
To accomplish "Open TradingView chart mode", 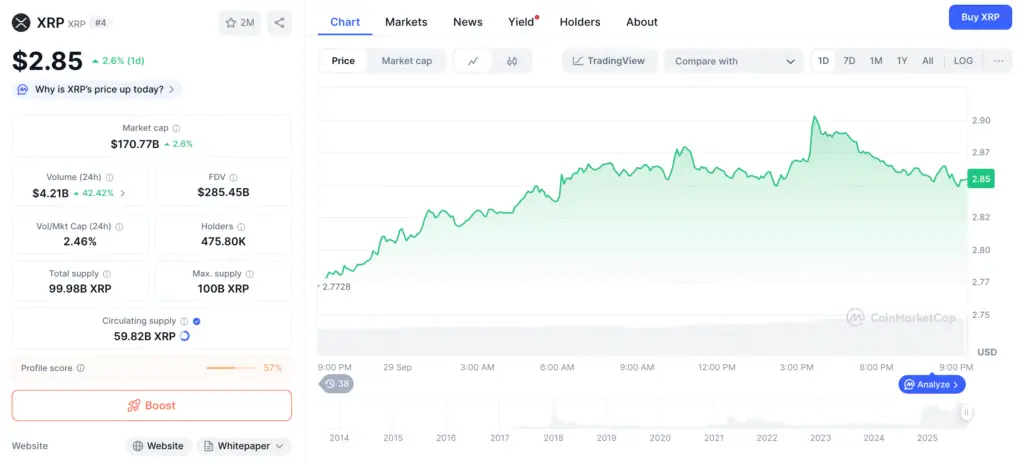I will tap(609, 61).
